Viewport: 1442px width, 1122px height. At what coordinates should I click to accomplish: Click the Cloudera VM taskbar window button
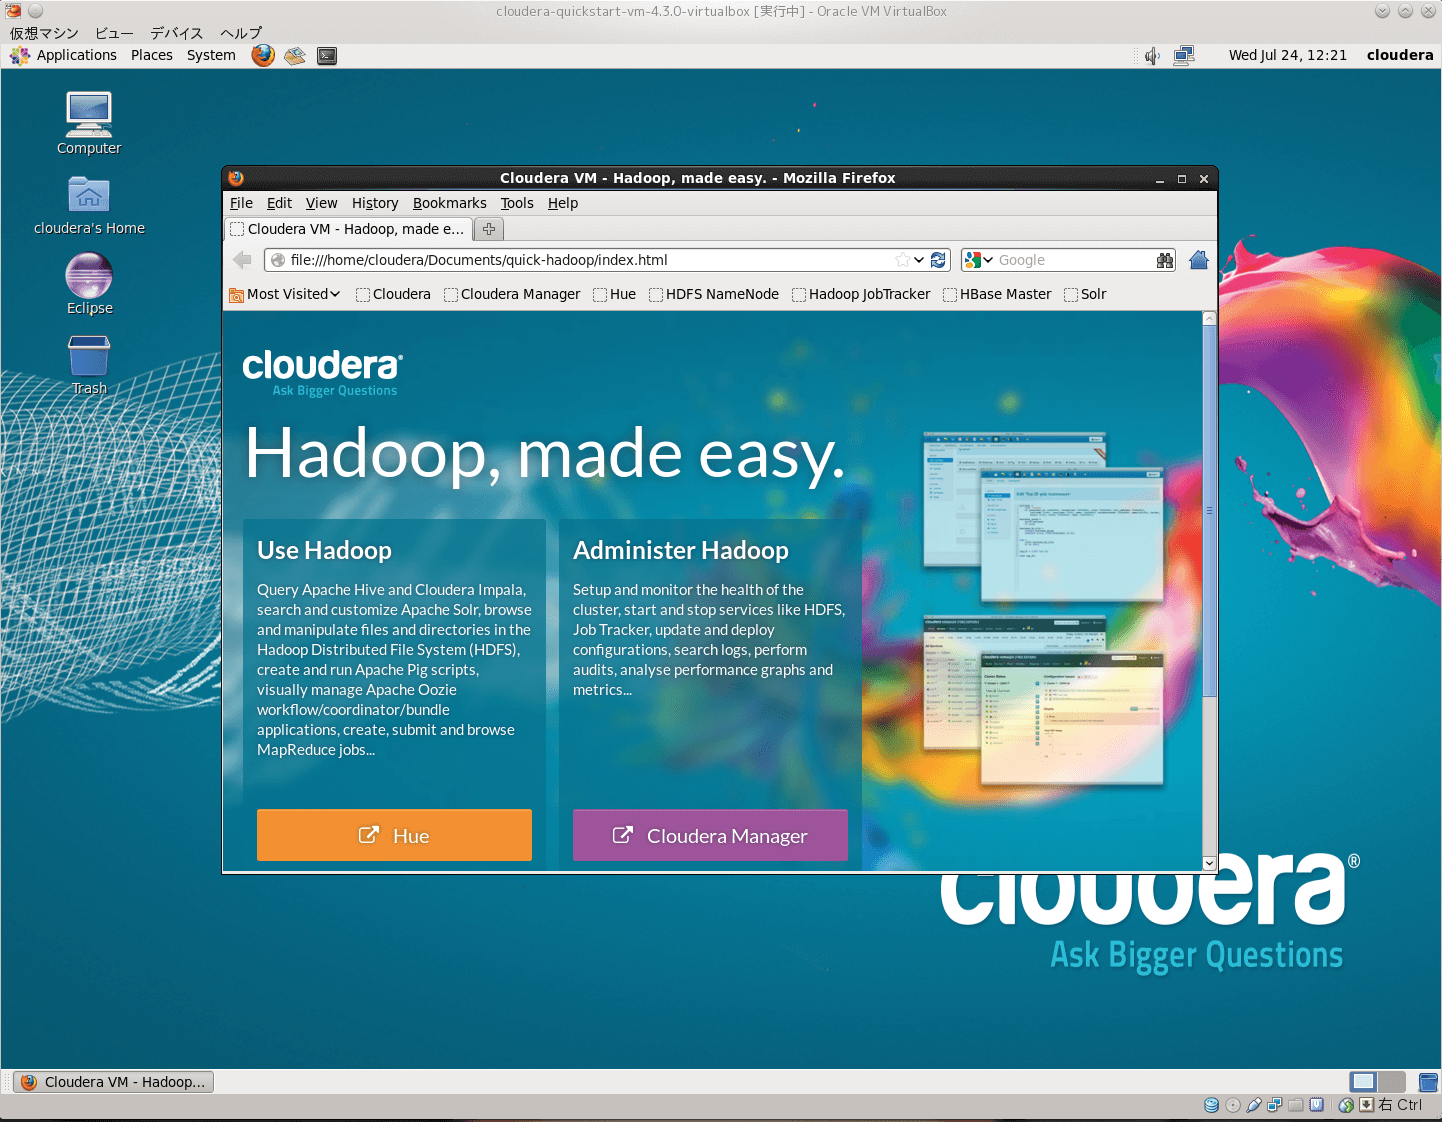point(114,1082)
